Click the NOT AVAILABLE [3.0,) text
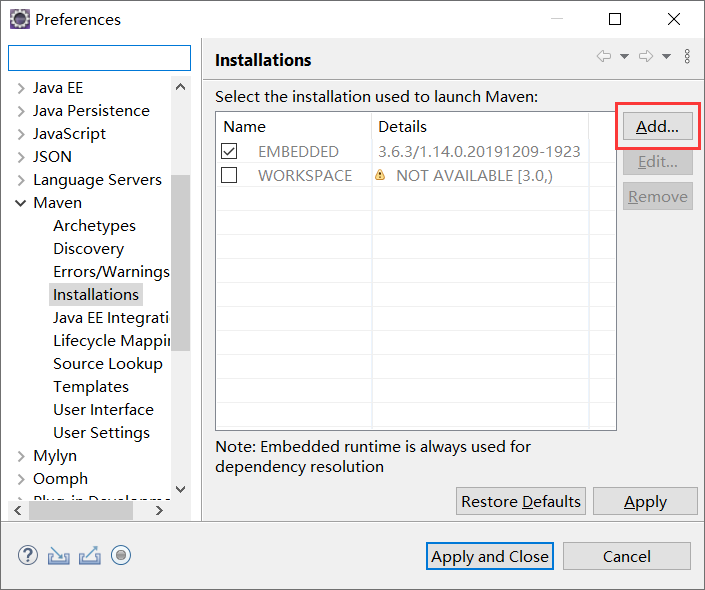This screenshot has width=705, height=590. (474, 175)
